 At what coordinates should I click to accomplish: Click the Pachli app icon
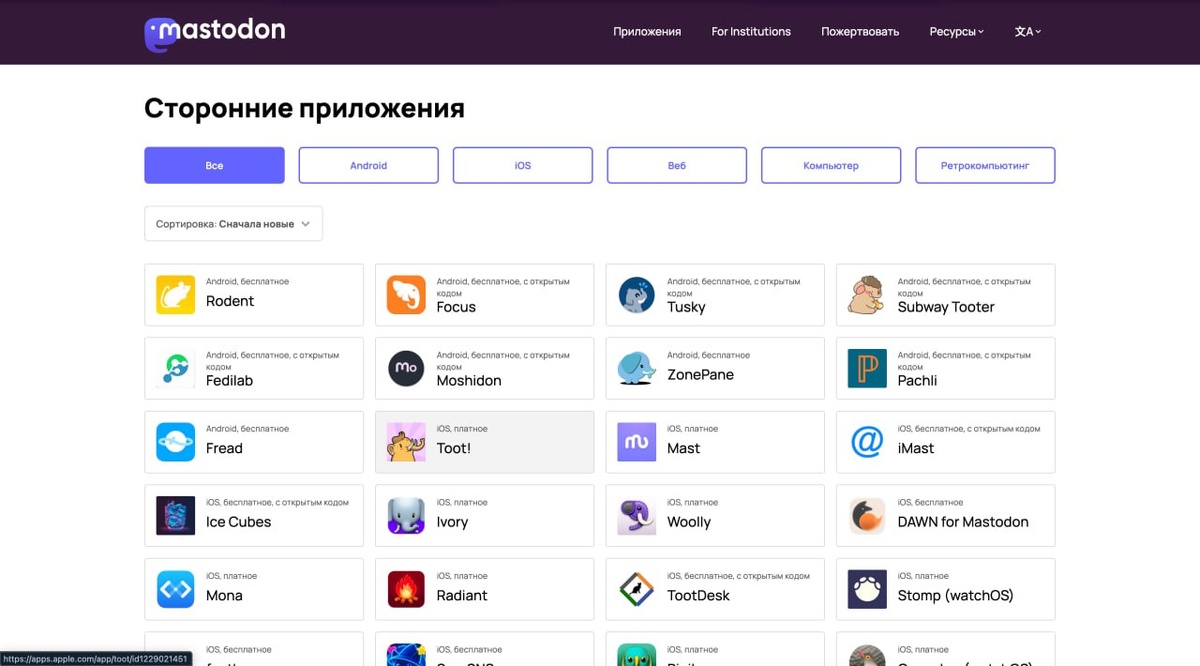point(867,369)
